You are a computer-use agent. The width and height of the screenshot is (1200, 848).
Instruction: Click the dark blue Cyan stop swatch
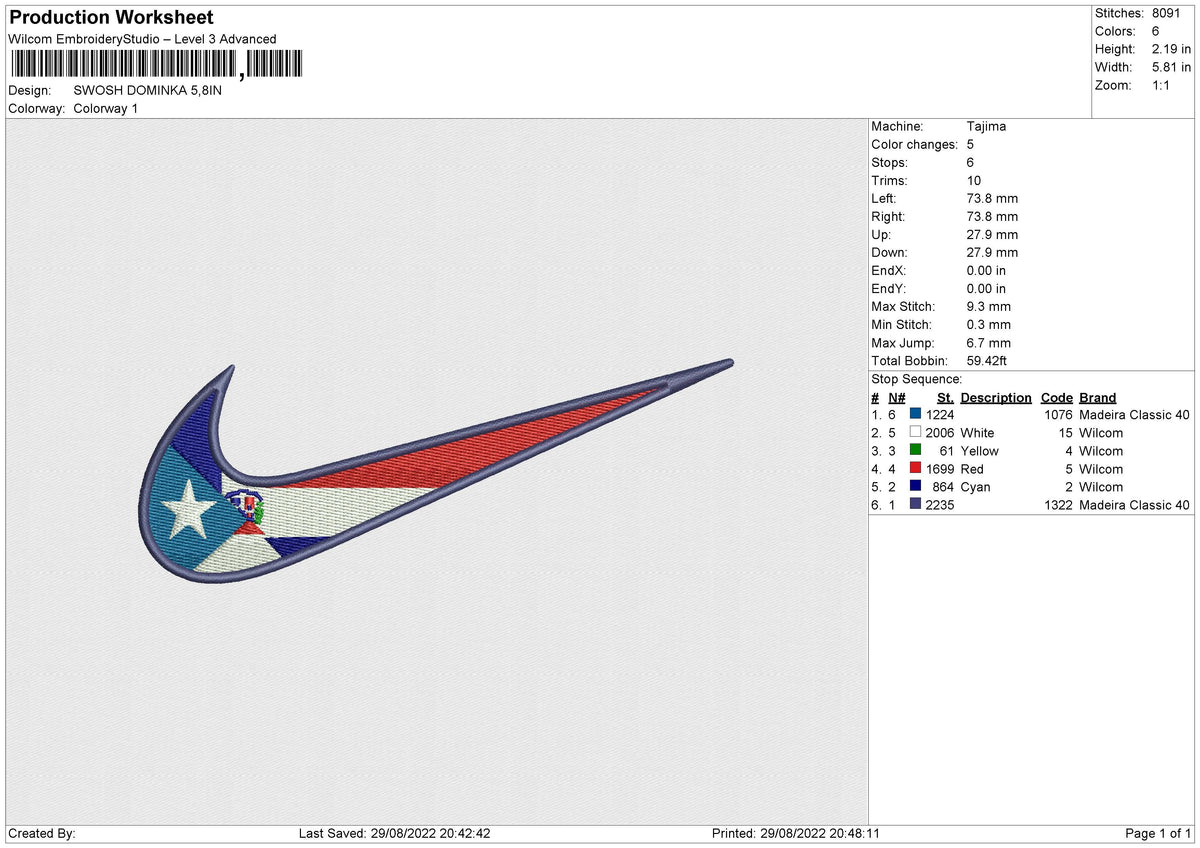click(x=915, y=486)
